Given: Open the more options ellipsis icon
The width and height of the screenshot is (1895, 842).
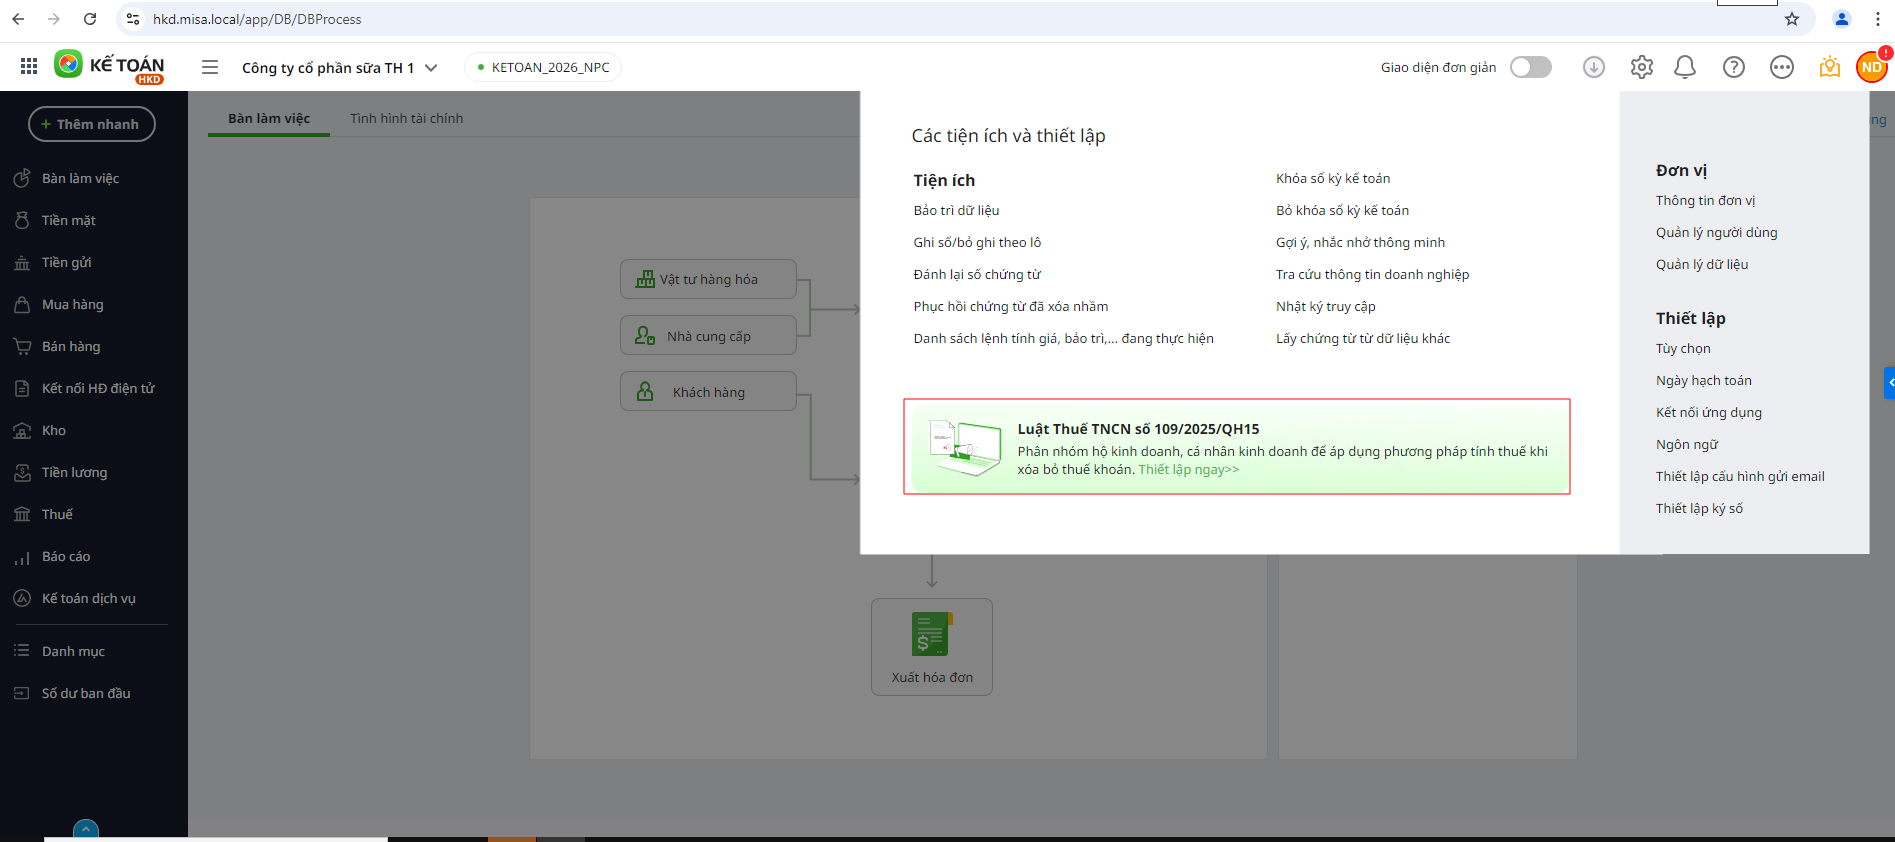Looking at the screenshot, I should pos(1781,67).
